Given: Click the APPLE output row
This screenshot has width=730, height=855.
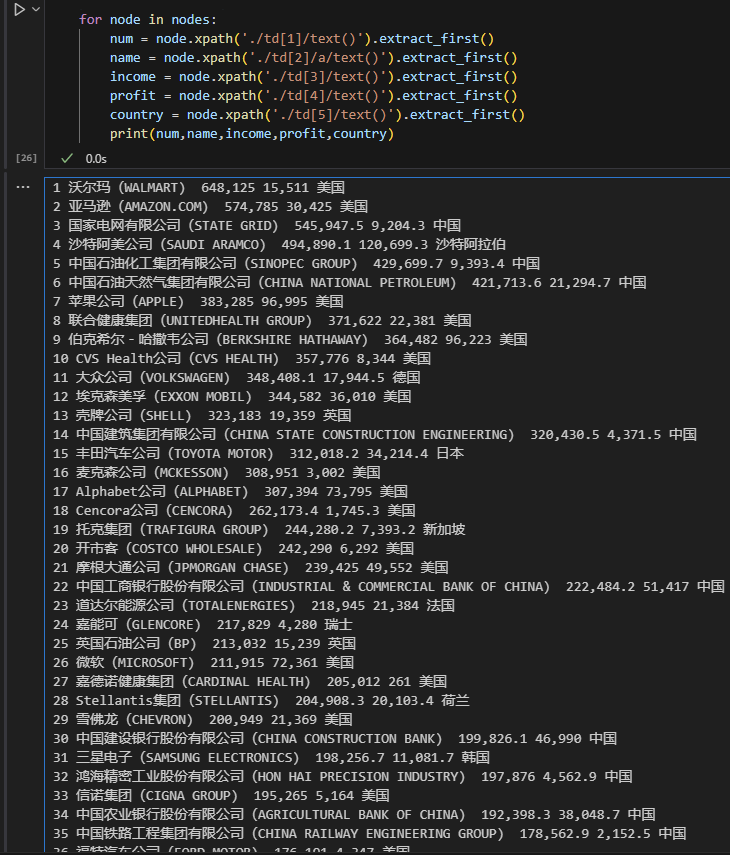Looking at the screenshot, I should (198, 302).
